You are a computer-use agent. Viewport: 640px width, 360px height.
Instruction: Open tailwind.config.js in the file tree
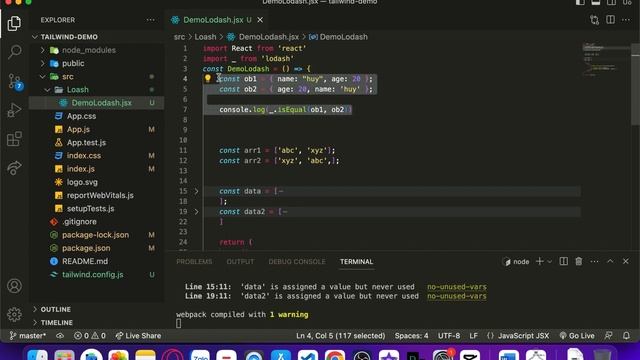[x=92, y=274]
